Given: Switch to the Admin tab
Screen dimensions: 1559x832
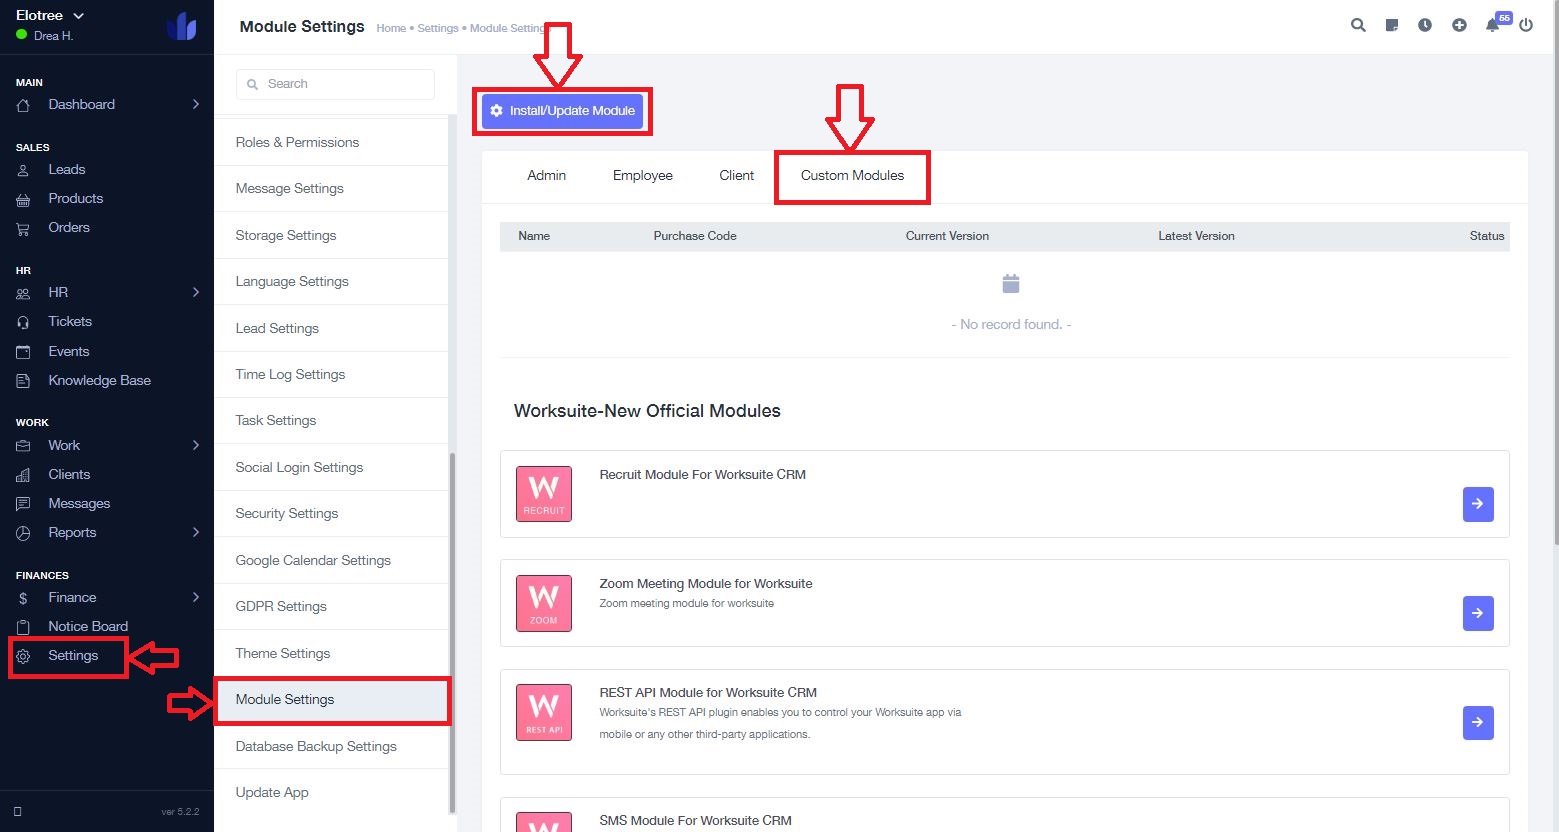Looking at the screenshot, I should pos(546,175).
